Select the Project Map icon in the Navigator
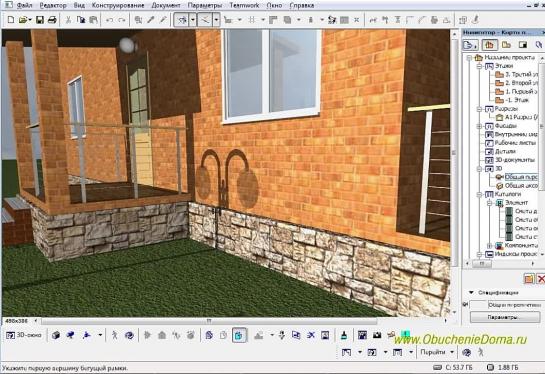 coord(489,45)
